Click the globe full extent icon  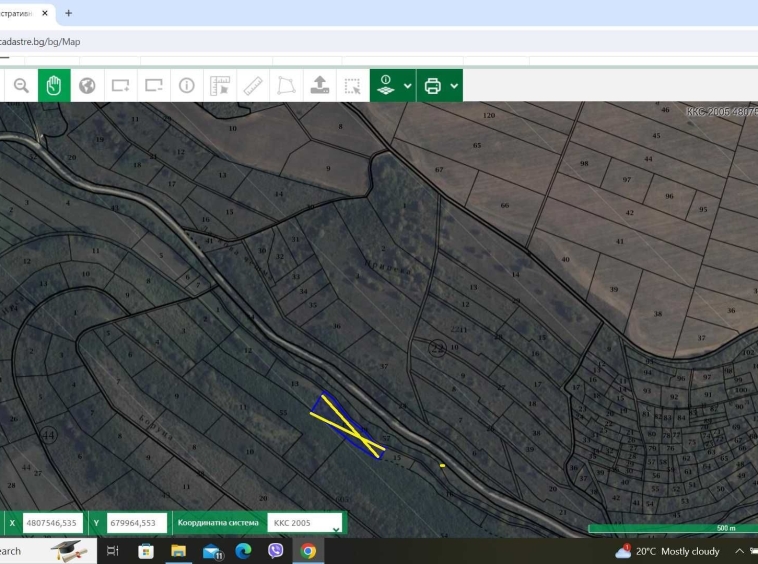87,86
